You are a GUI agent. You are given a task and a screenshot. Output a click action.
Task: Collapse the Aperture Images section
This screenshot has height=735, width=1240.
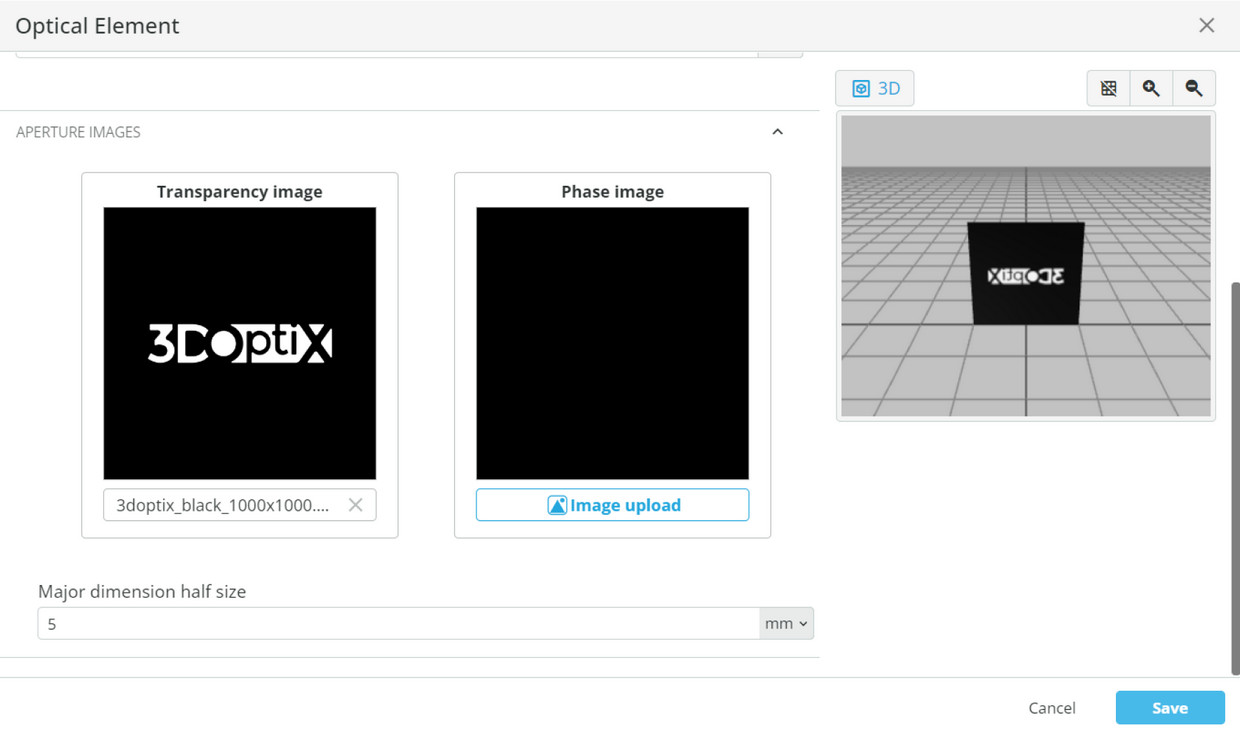click(x=777, y=132)
